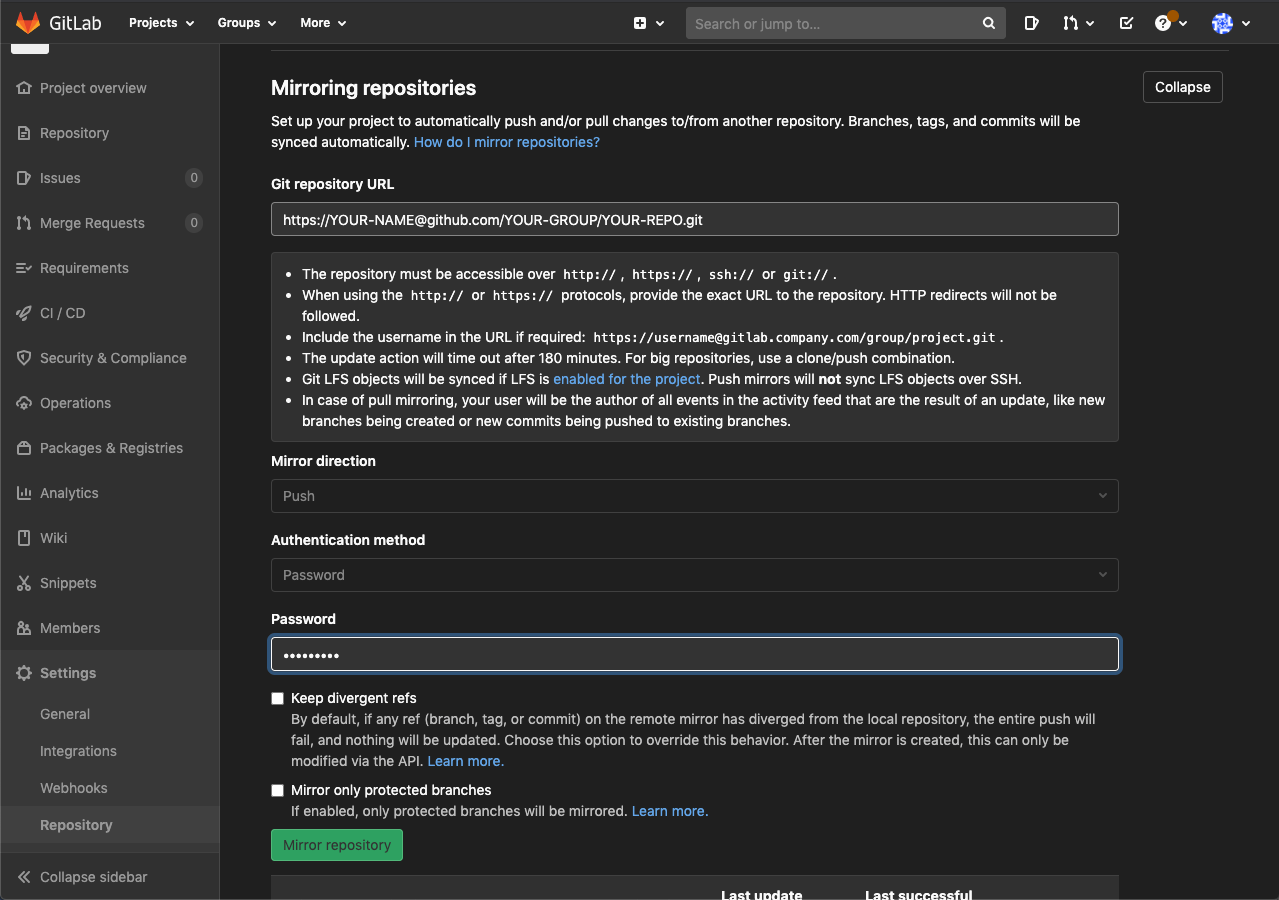This screenshot has height=900, width=1279.
Task: Open the Merge requests icon in top bar
Action: pos(1071,23)
